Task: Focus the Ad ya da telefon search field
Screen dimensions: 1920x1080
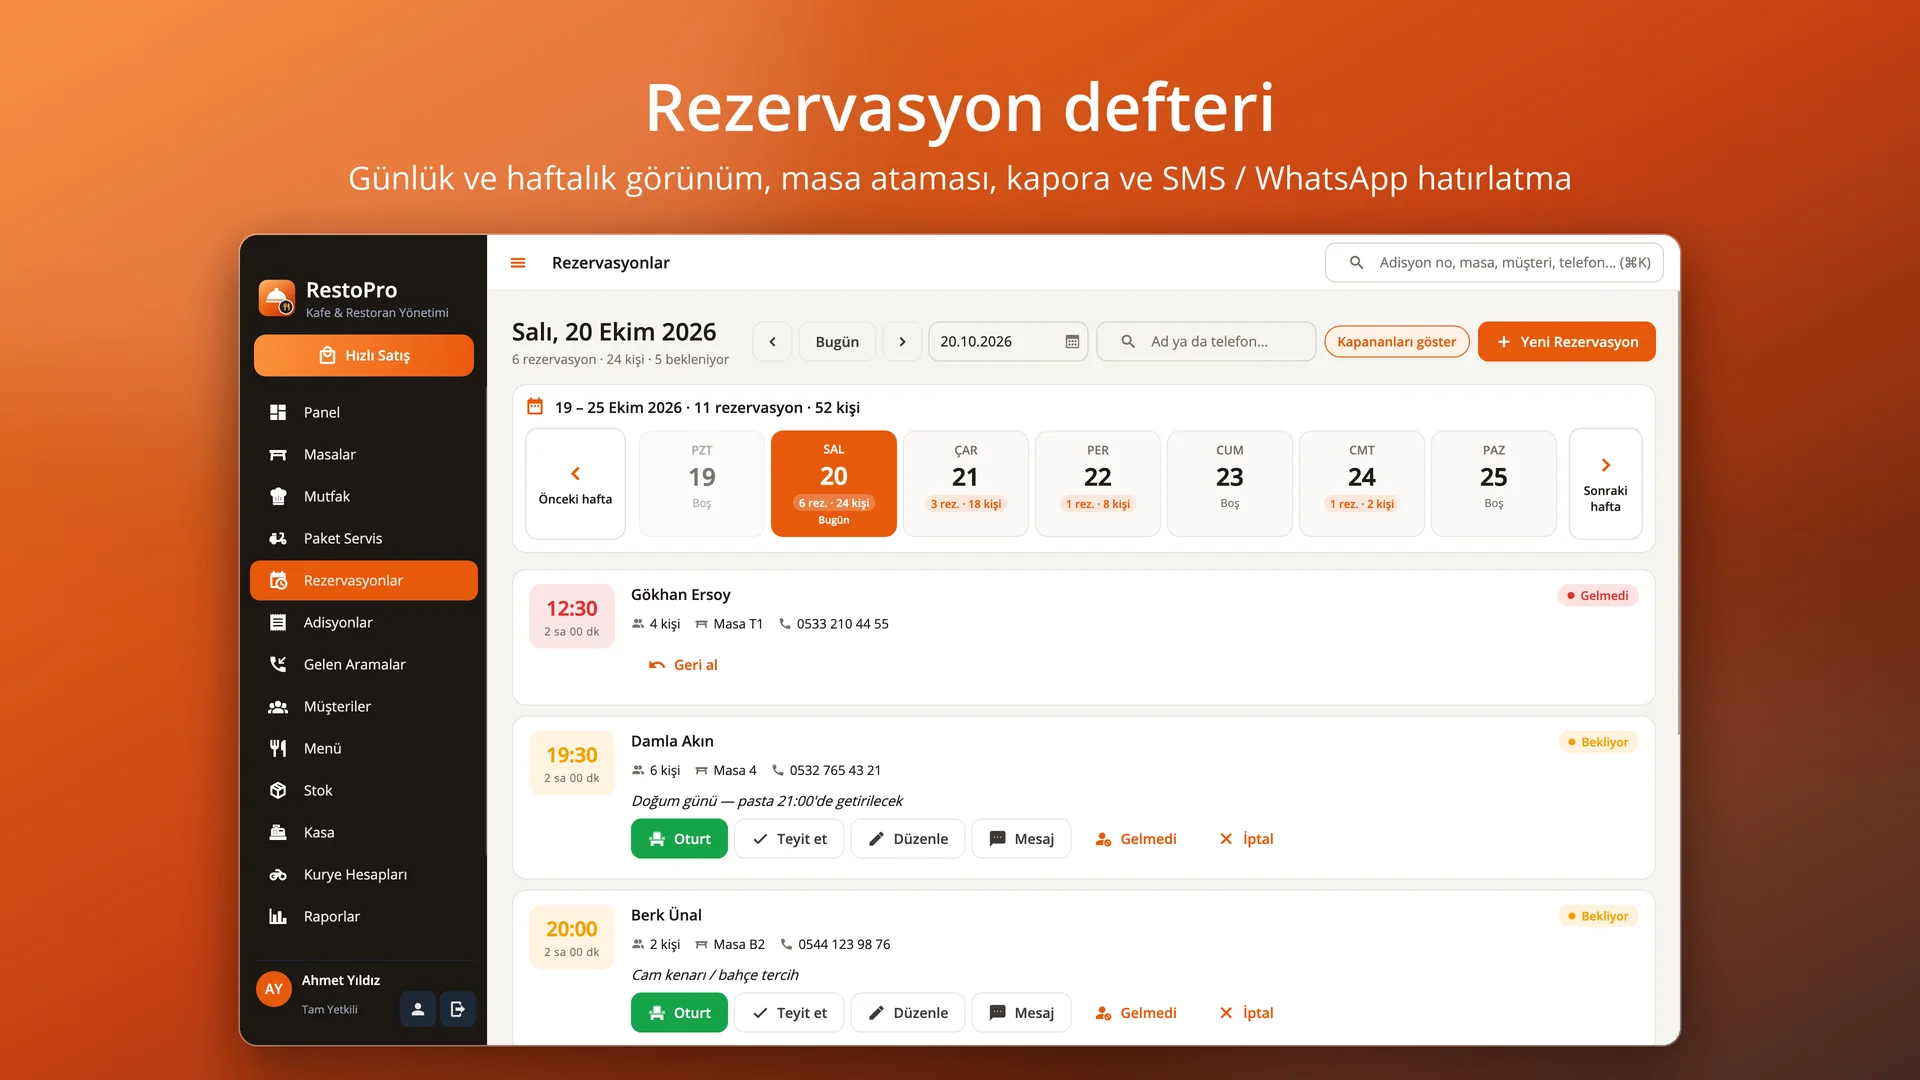Action: coord(1206,342)
